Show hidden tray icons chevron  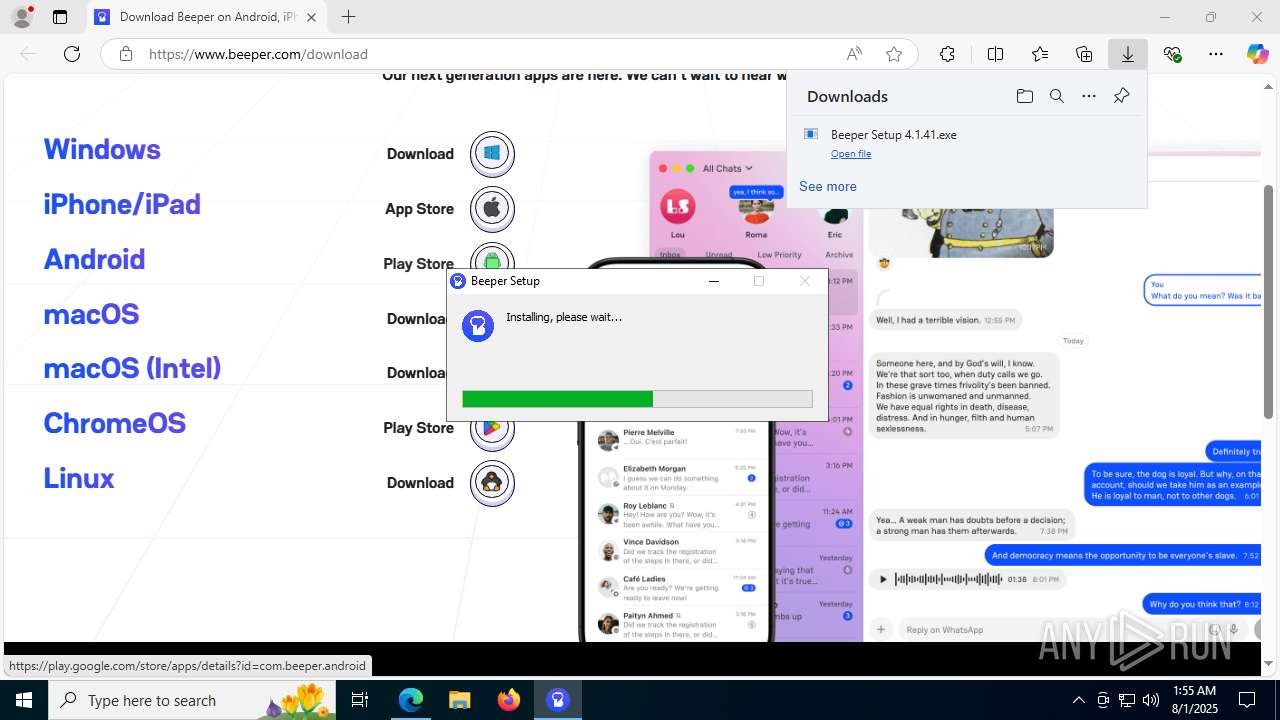(1078, 700)
